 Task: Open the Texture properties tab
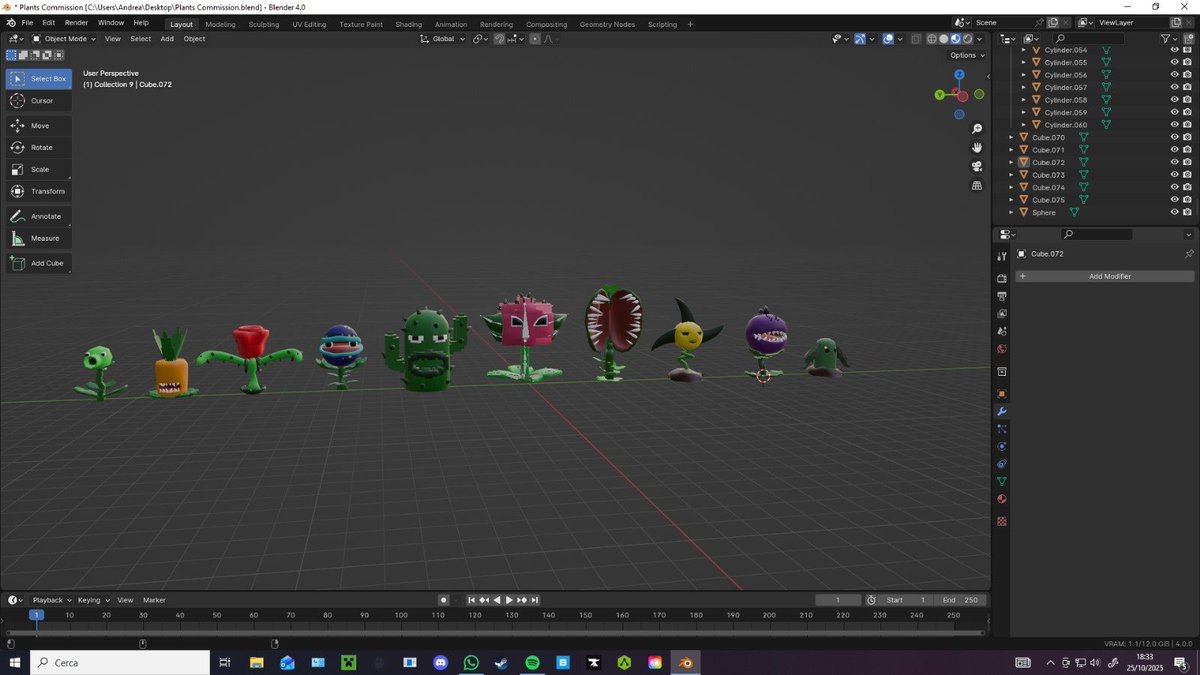[x=1001, y=521]
